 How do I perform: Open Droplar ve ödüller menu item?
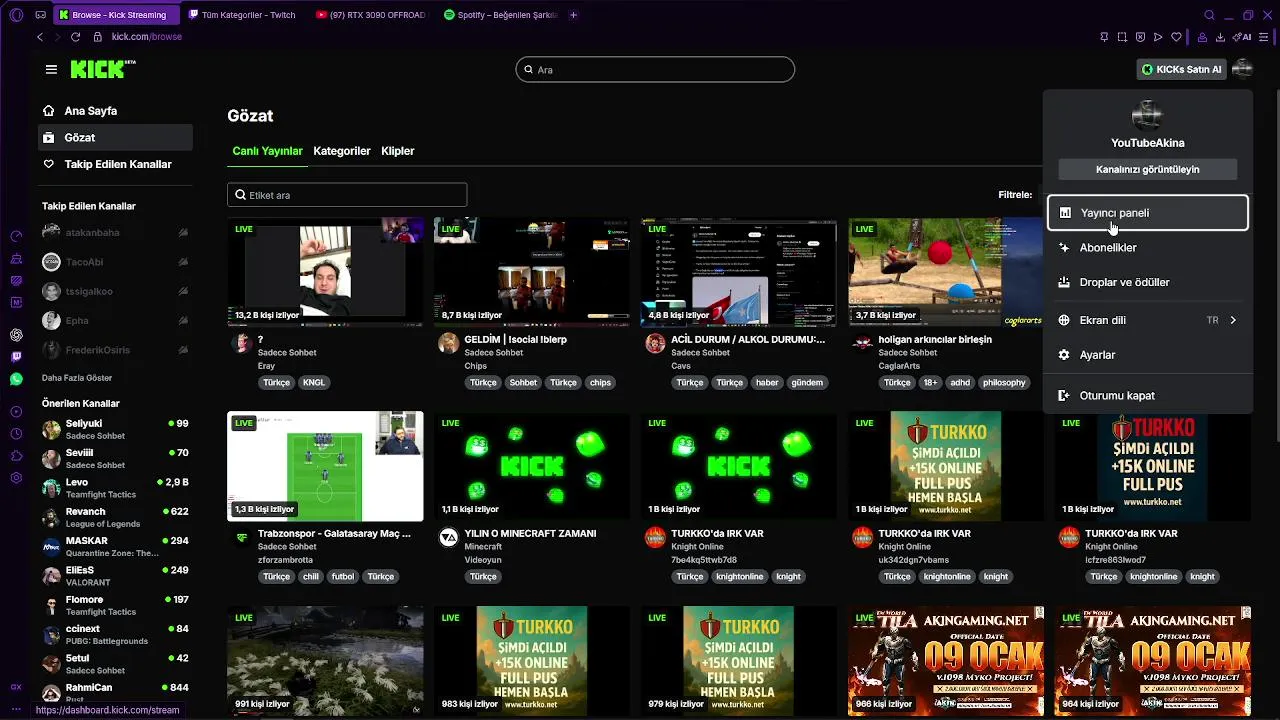[x=1148, y=282]
